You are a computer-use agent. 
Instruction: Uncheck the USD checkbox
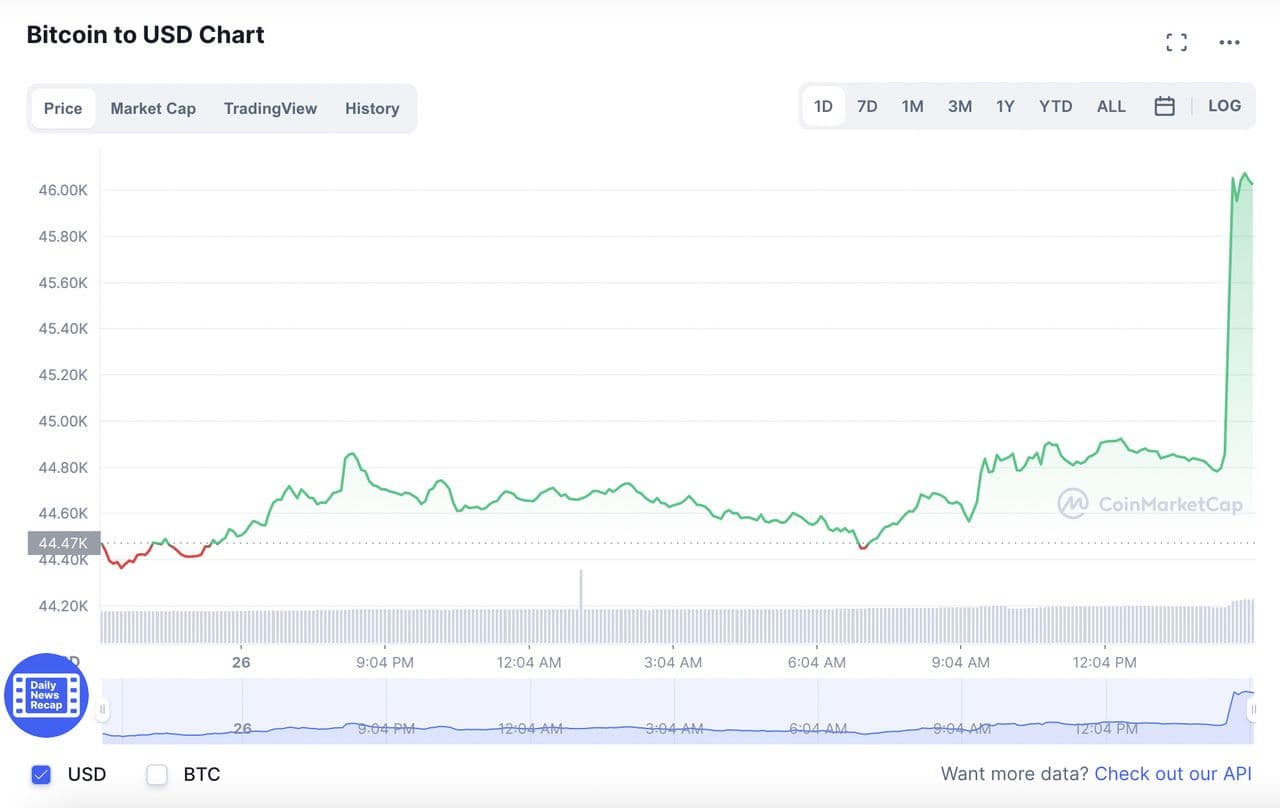(41, 774)
